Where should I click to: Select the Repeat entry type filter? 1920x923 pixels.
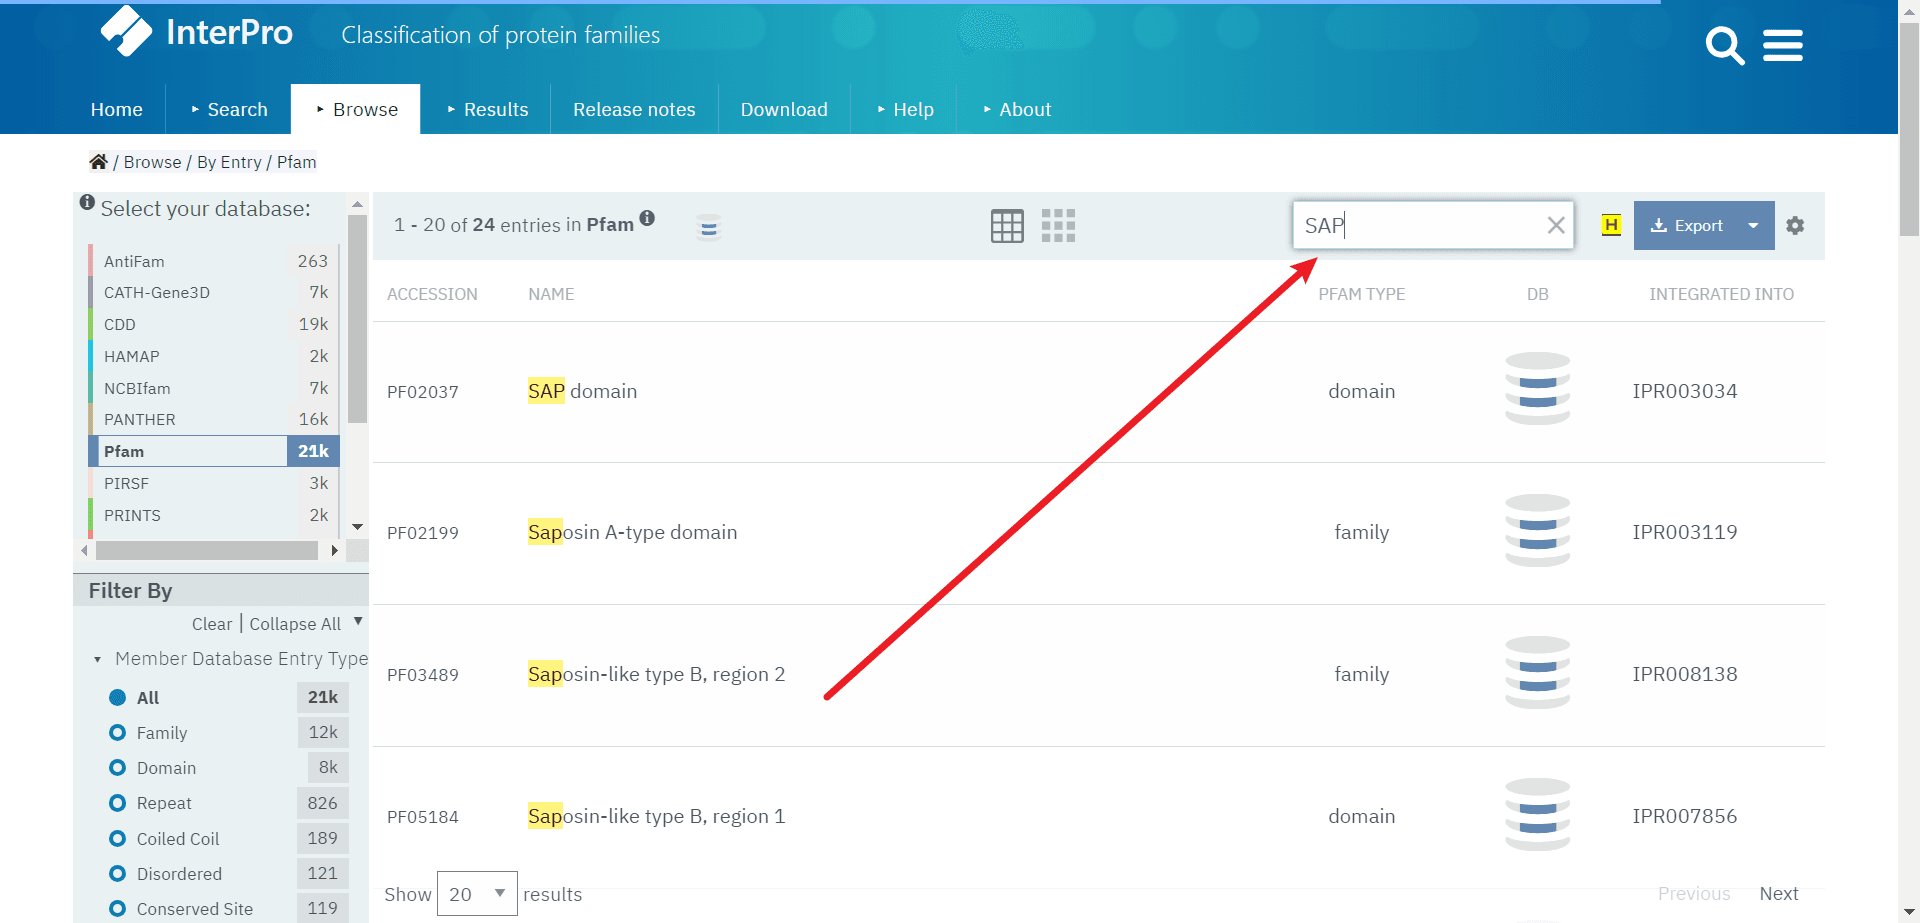tap(118, 803)
